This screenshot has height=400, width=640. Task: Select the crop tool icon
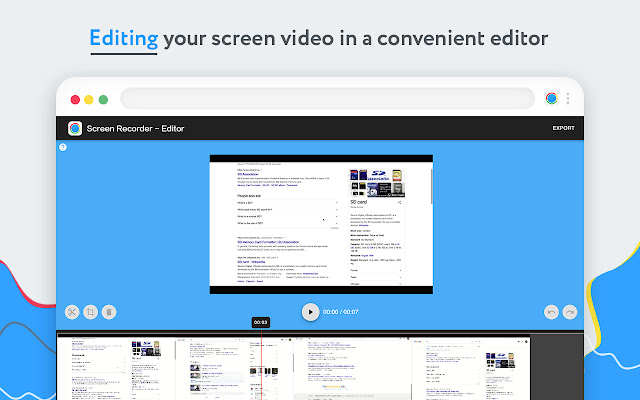coord(91,312)
